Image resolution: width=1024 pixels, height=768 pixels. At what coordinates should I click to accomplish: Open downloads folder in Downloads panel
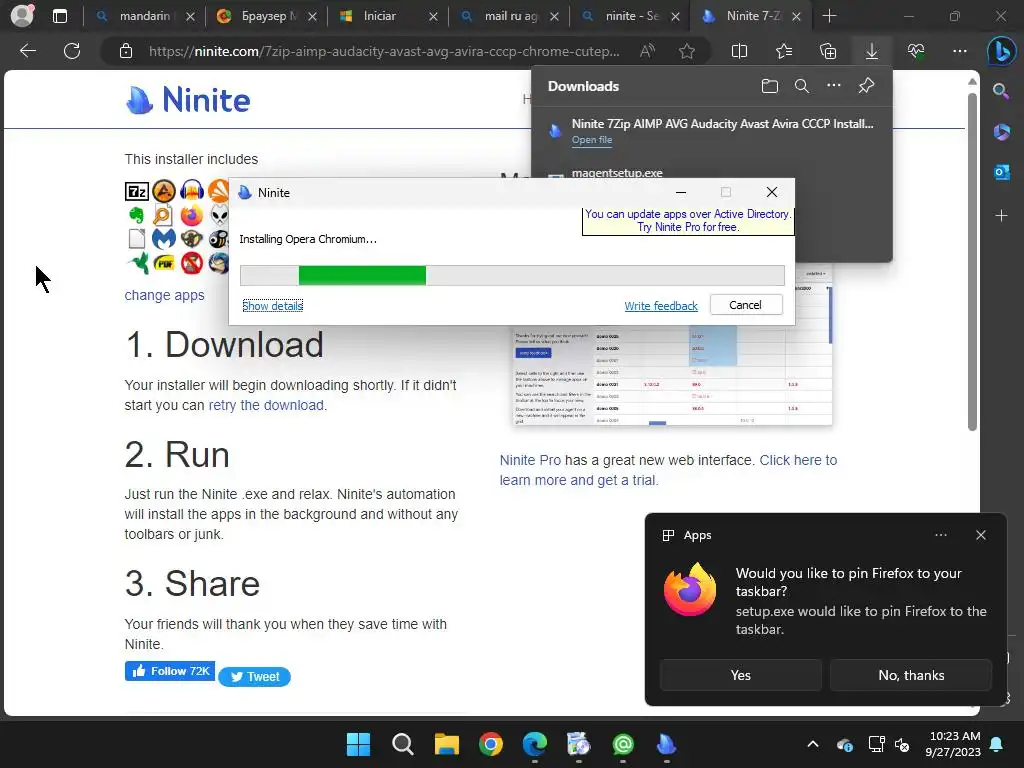(x=770, y=86)
